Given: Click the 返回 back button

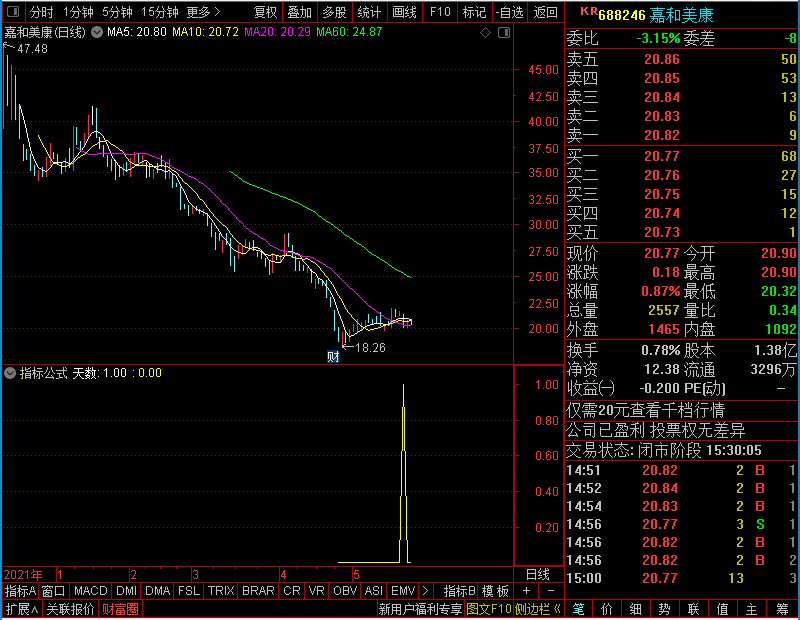Looking at the screenshot, I should 545,12.
